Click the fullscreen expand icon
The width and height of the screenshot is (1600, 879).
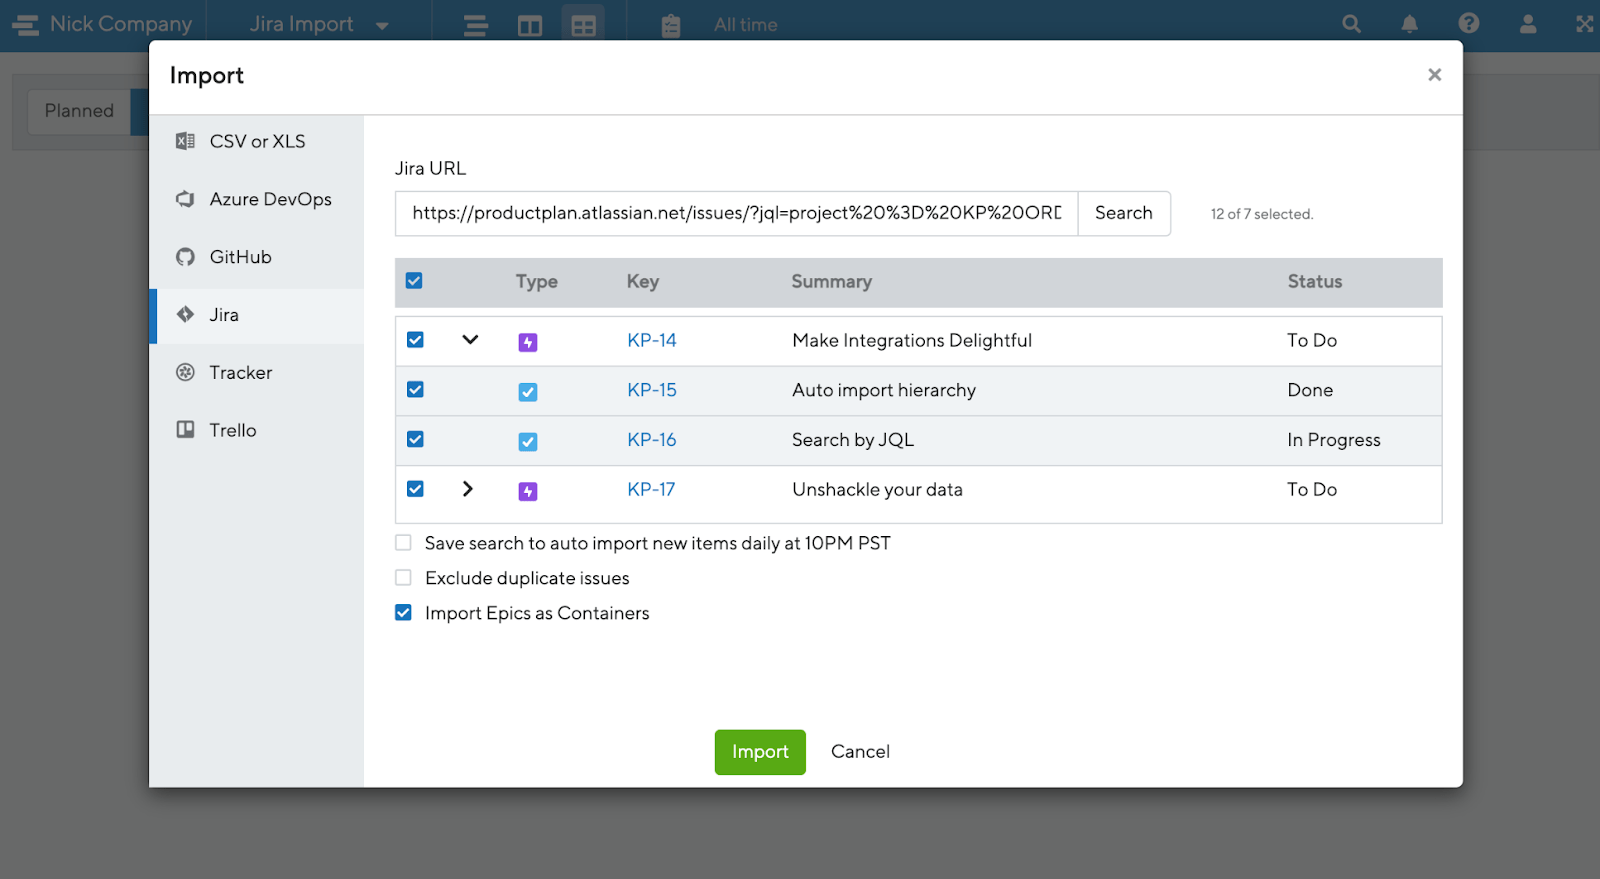(x=1585, y=24)
